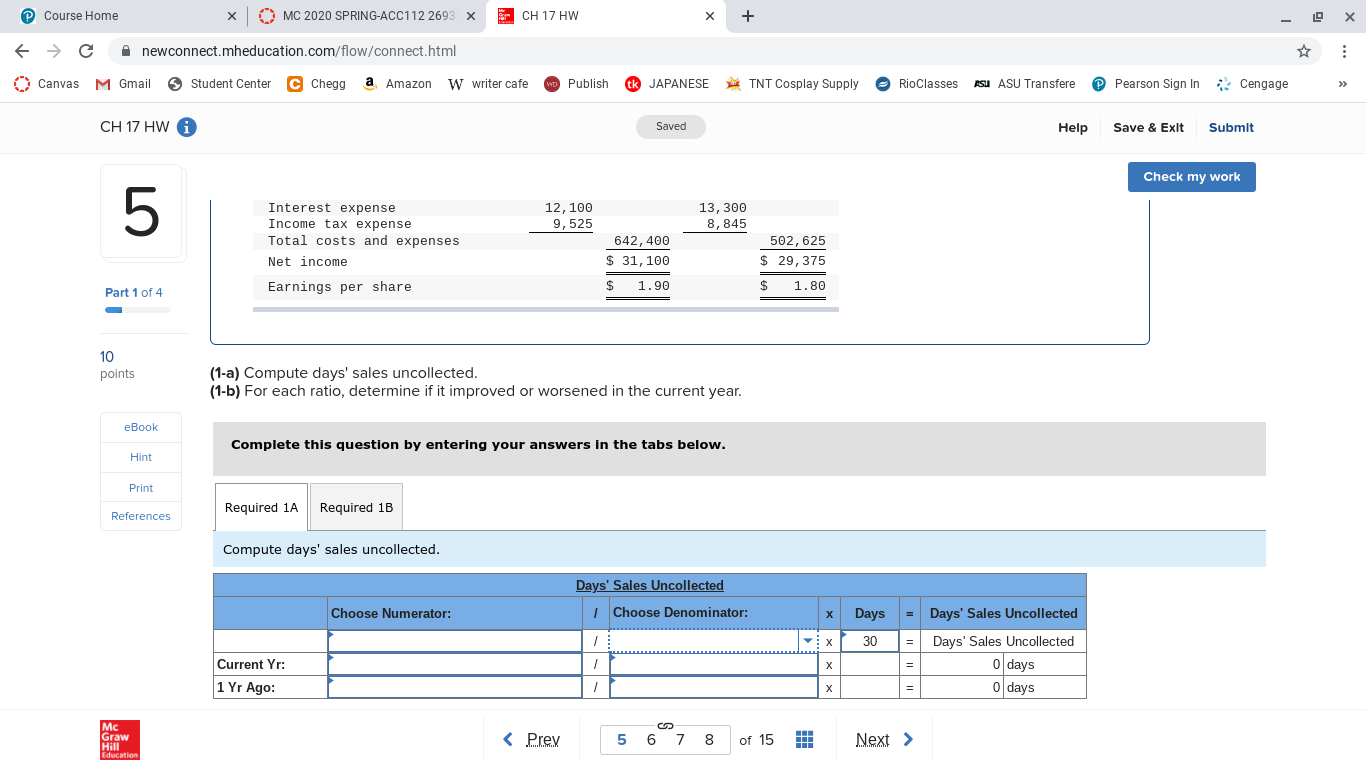Click the CH 17 HW info icon
Screen dimensions: 1366x768
[x=187, y=127]
